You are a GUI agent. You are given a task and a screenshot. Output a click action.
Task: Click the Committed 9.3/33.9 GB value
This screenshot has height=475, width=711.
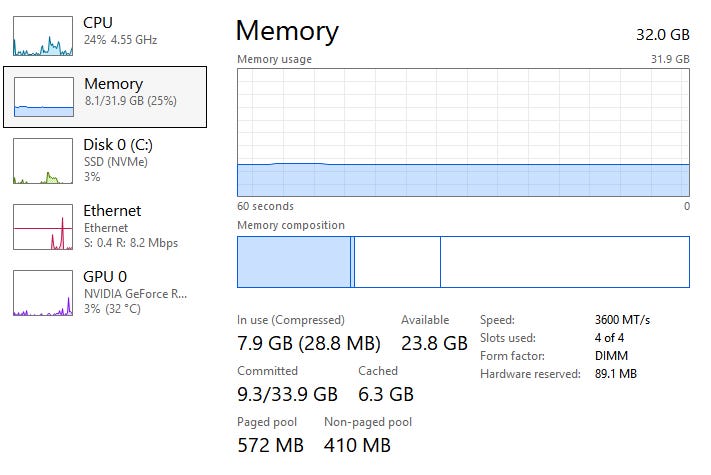(287, 394)
